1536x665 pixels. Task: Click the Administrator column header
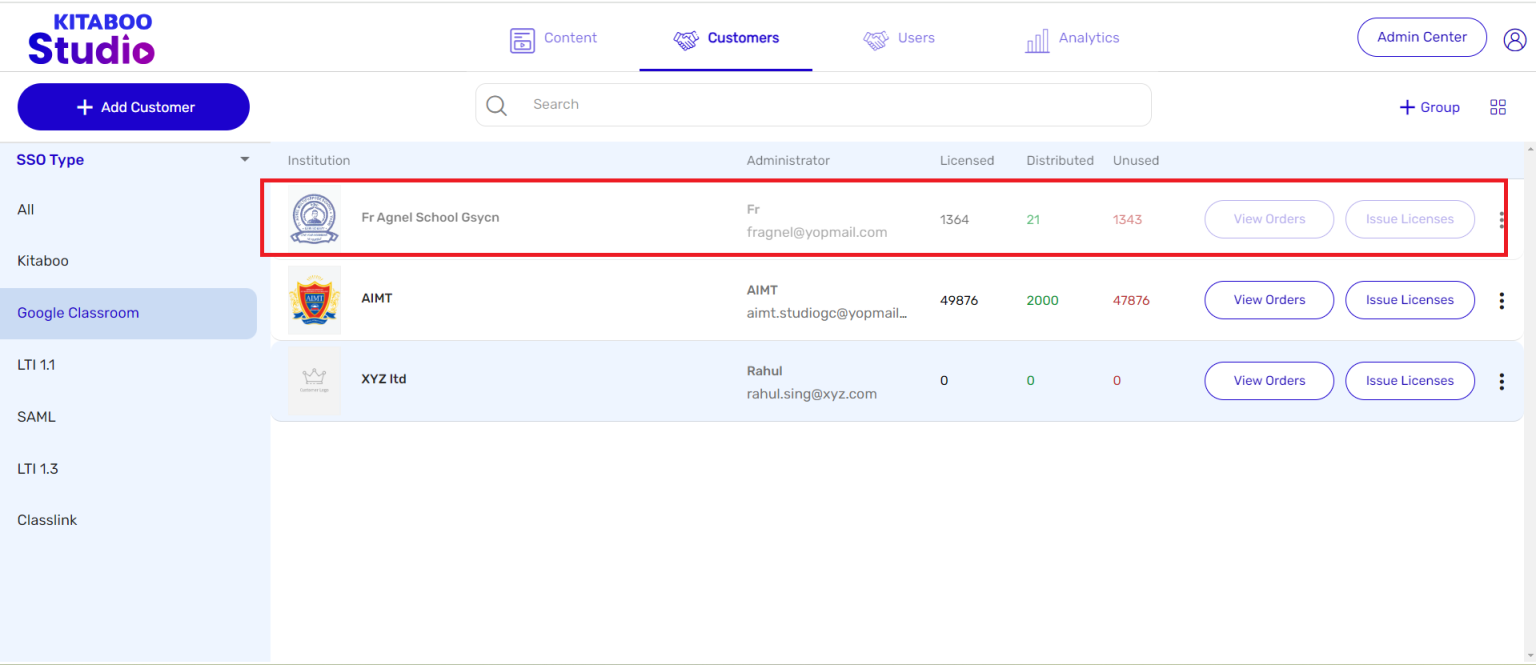788,161
